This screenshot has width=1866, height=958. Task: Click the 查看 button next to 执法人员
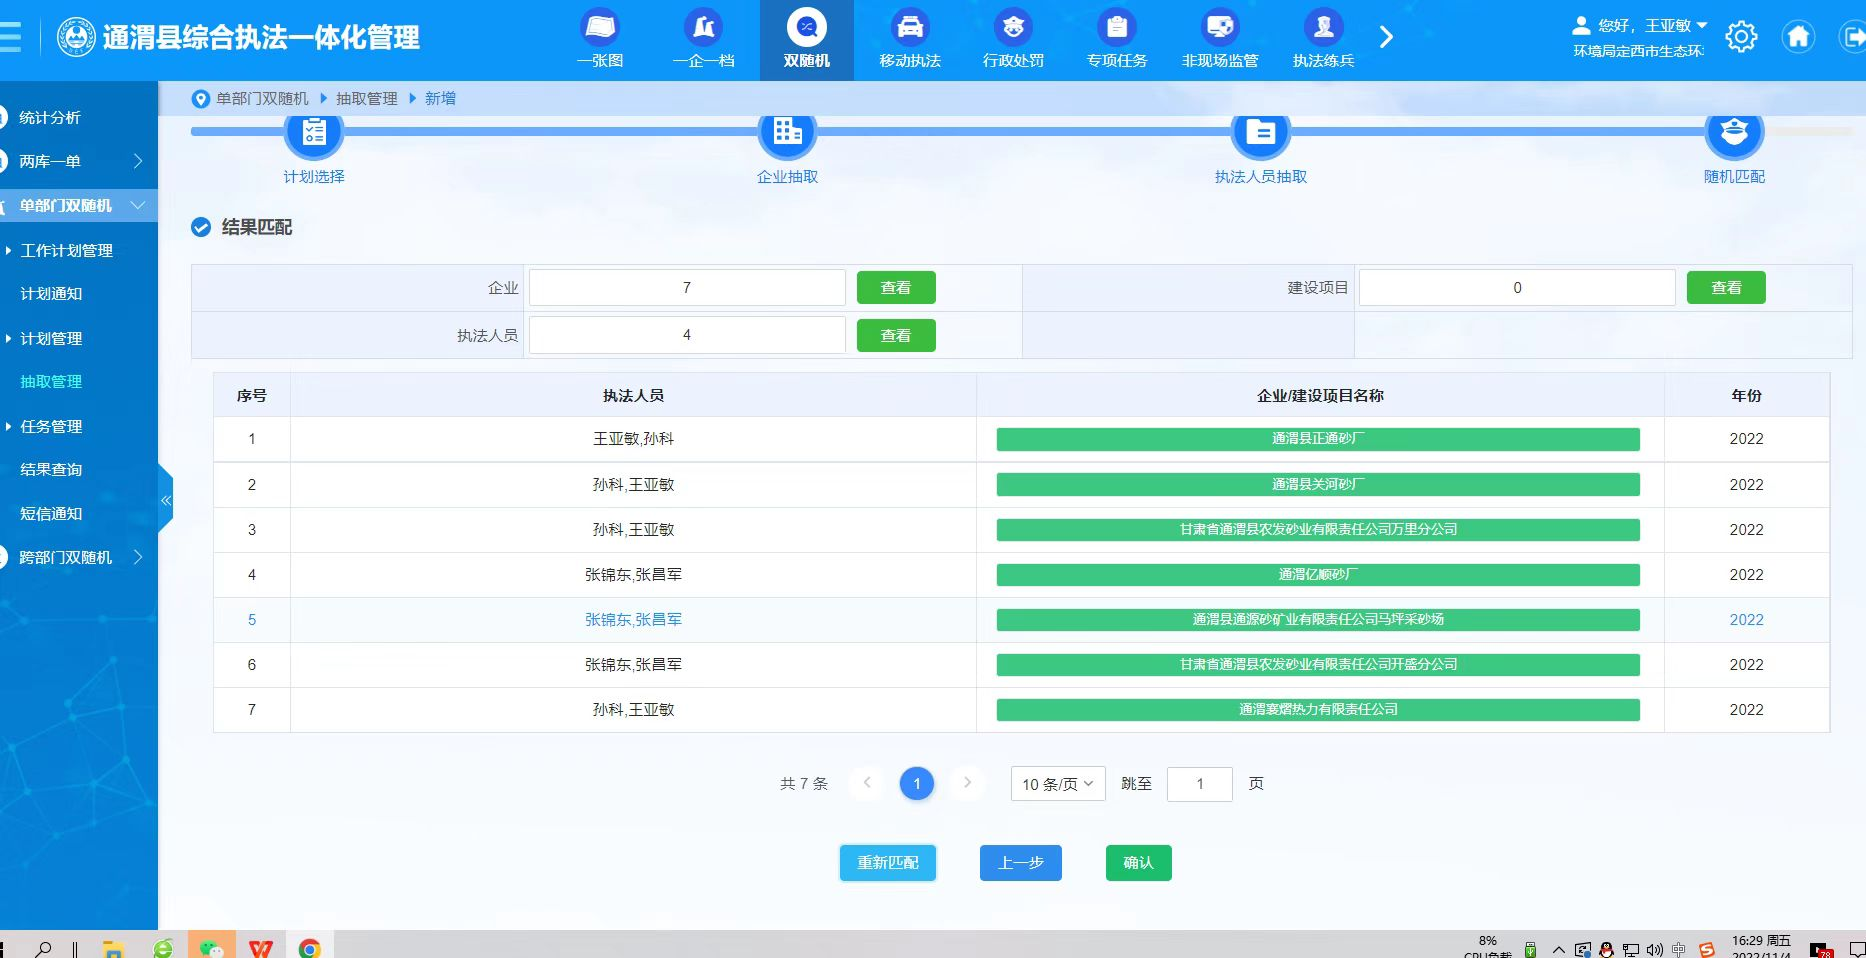(895, 336)
